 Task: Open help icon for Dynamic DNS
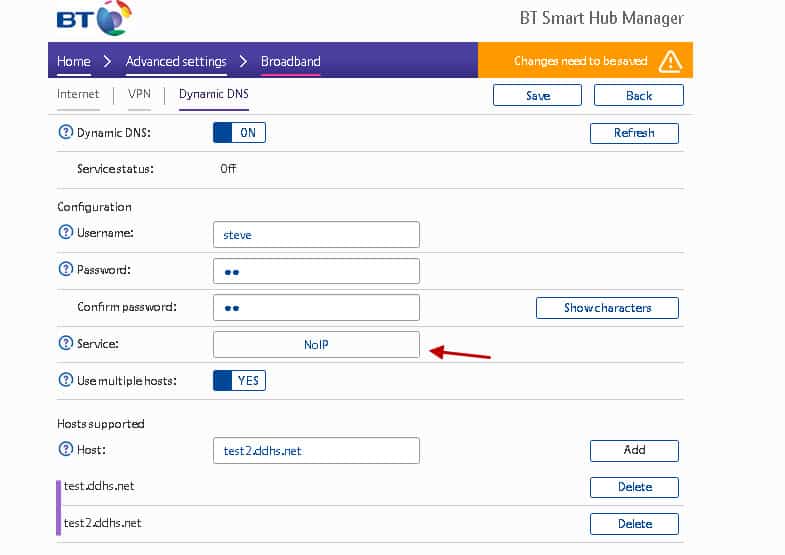click(66, 132)
